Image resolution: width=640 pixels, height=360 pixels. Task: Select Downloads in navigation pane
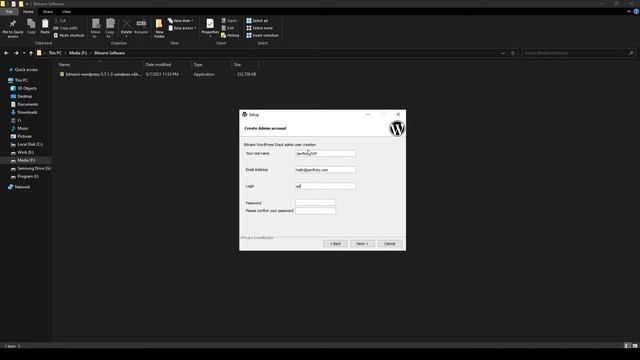[x=27, y=112]
